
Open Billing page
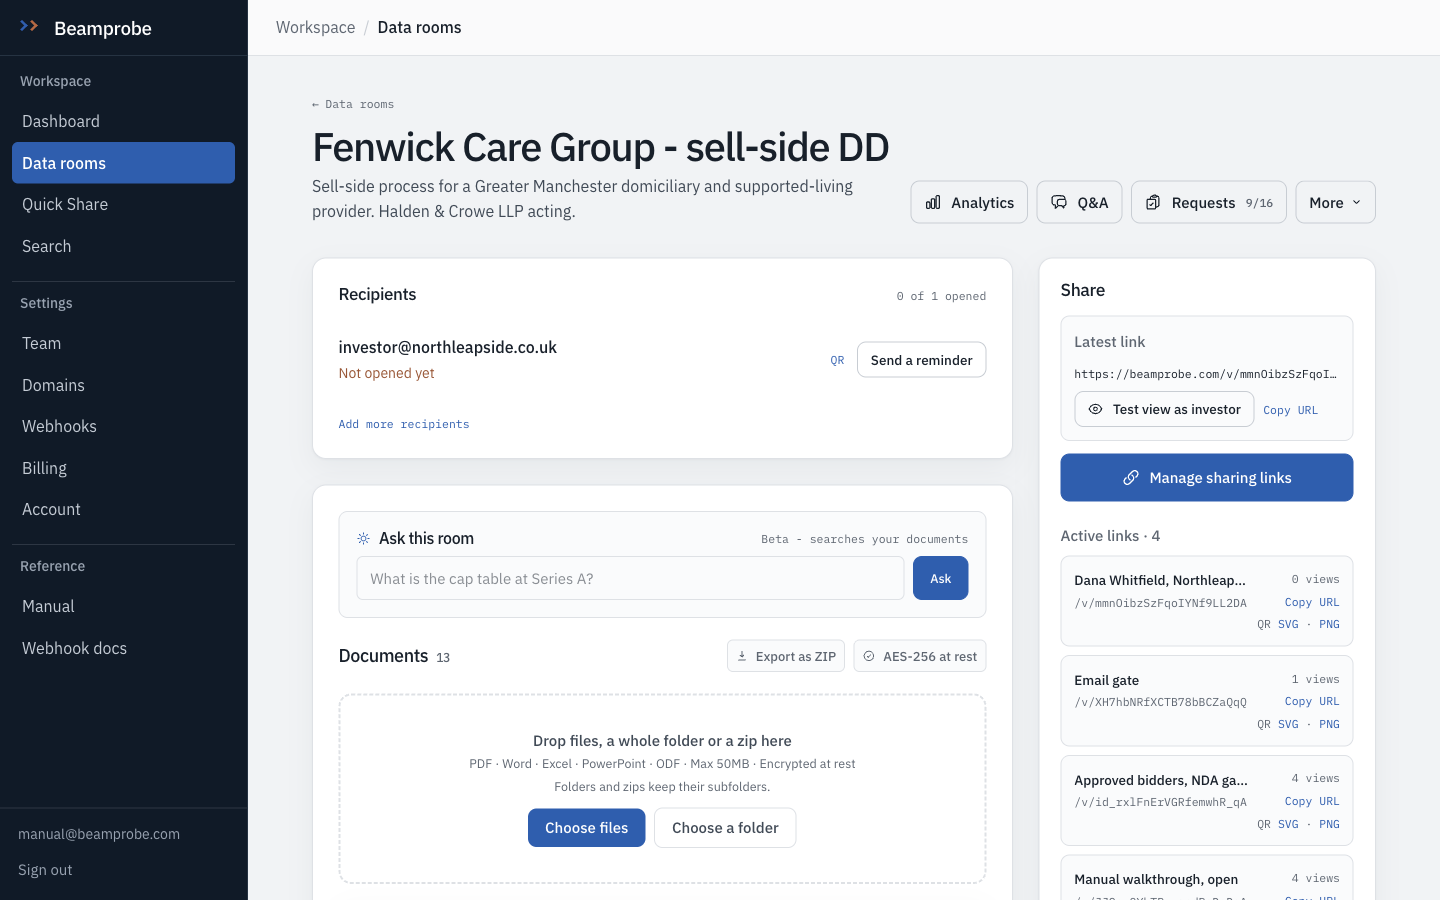coord(123,468)
